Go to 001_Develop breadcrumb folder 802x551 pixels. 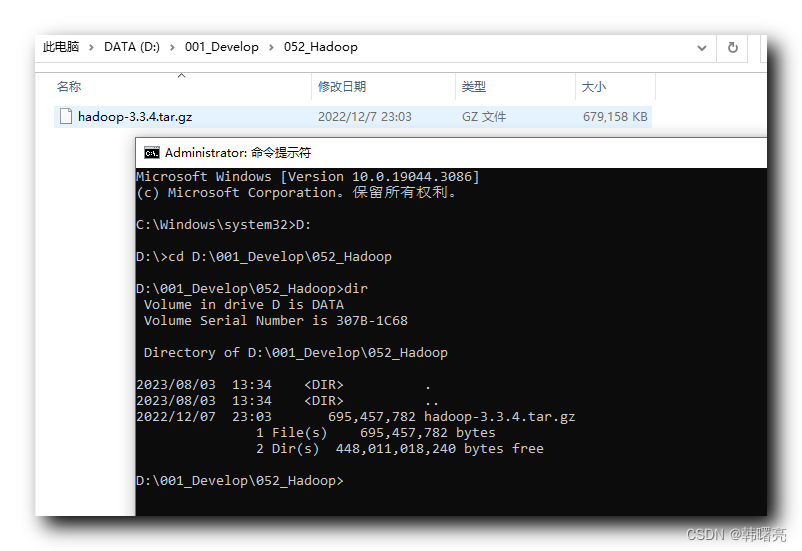pyautogui.click(x=221, y=47)
